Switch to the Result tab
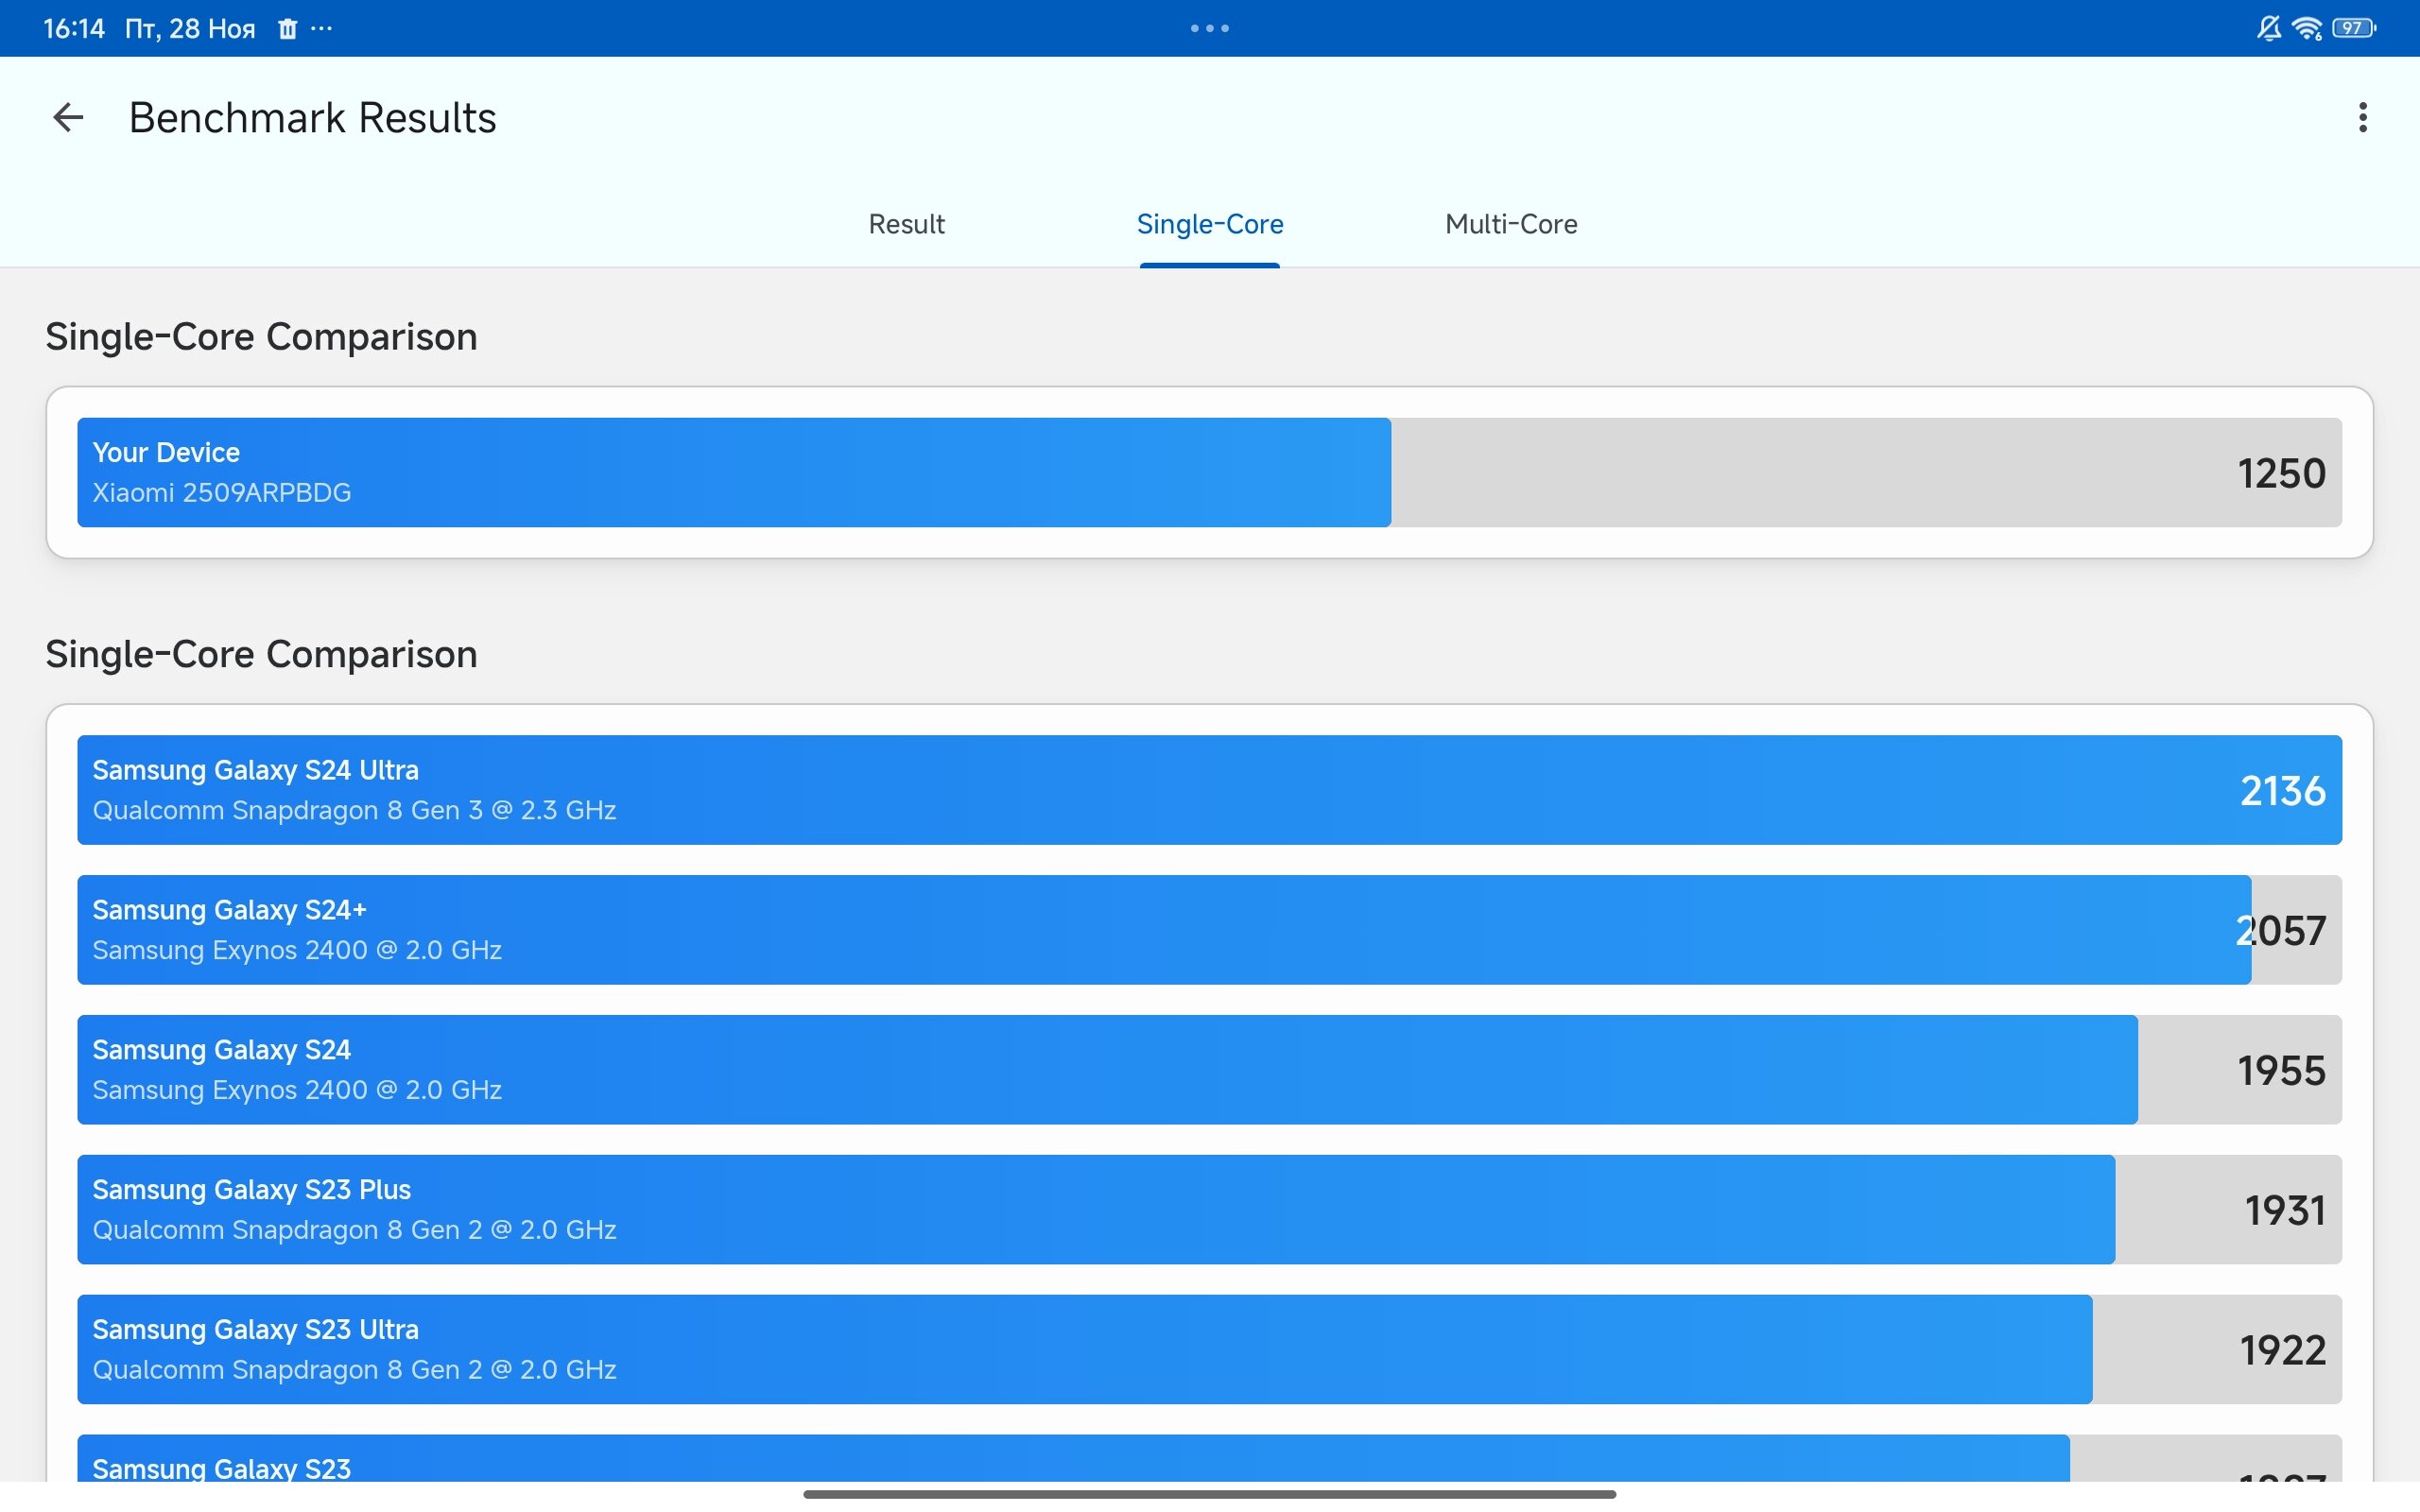 (906, 224)
